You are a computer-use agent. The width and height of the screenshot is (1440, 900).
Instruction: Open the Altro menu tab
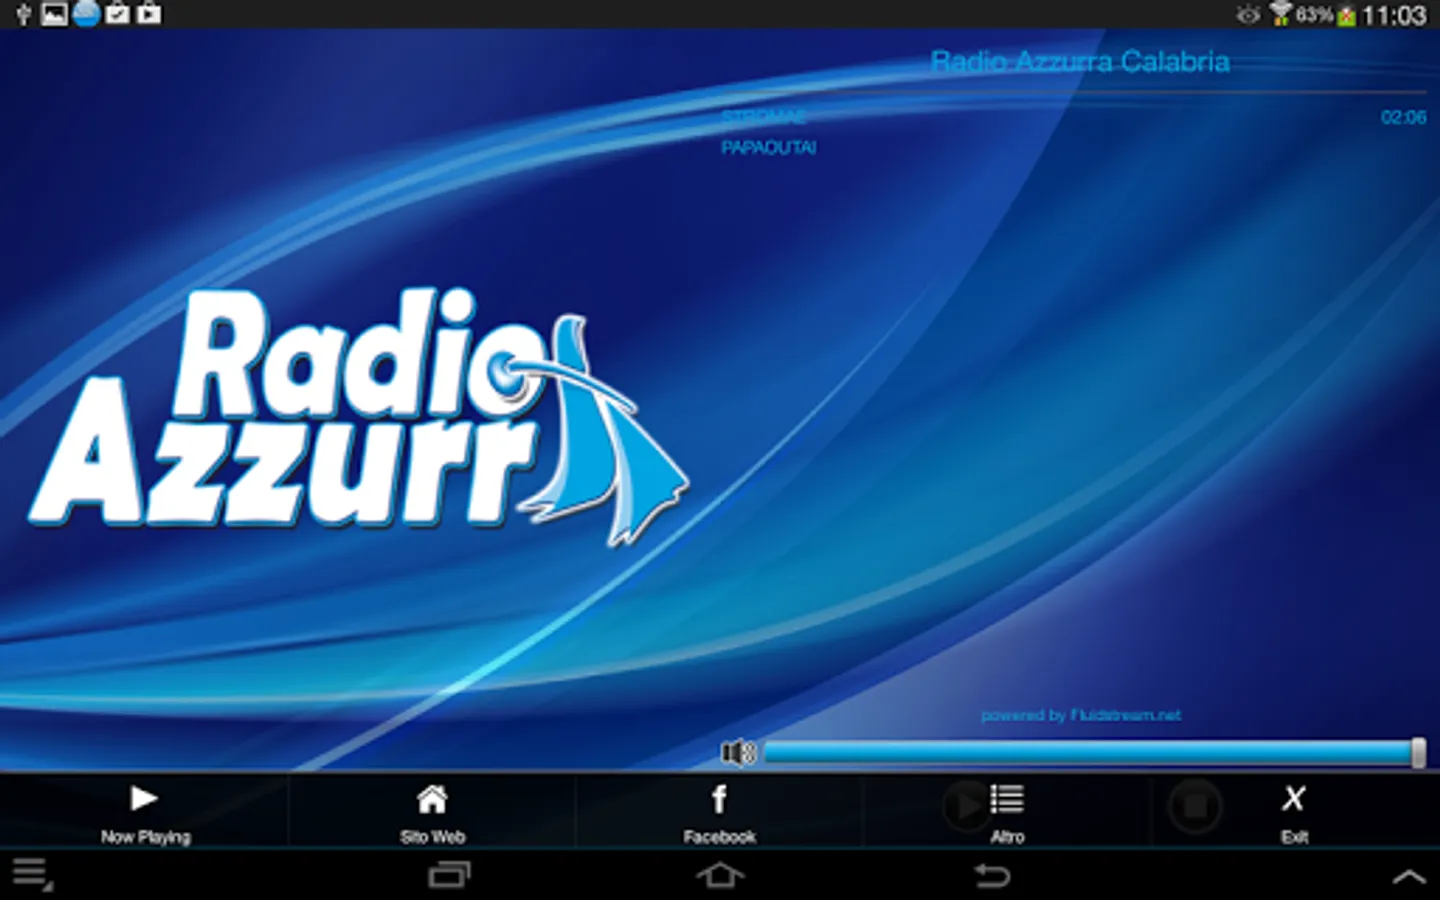pyautogui.click(x=1007, y=812)
